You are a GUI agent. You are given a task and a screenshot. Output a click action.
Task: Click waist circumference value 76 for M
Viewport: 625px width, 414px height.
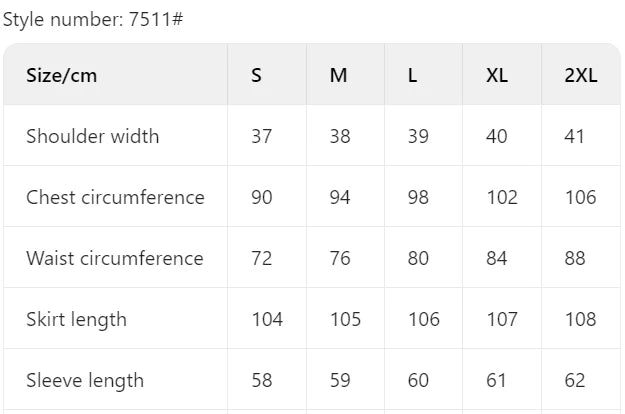tap(340, 258)
